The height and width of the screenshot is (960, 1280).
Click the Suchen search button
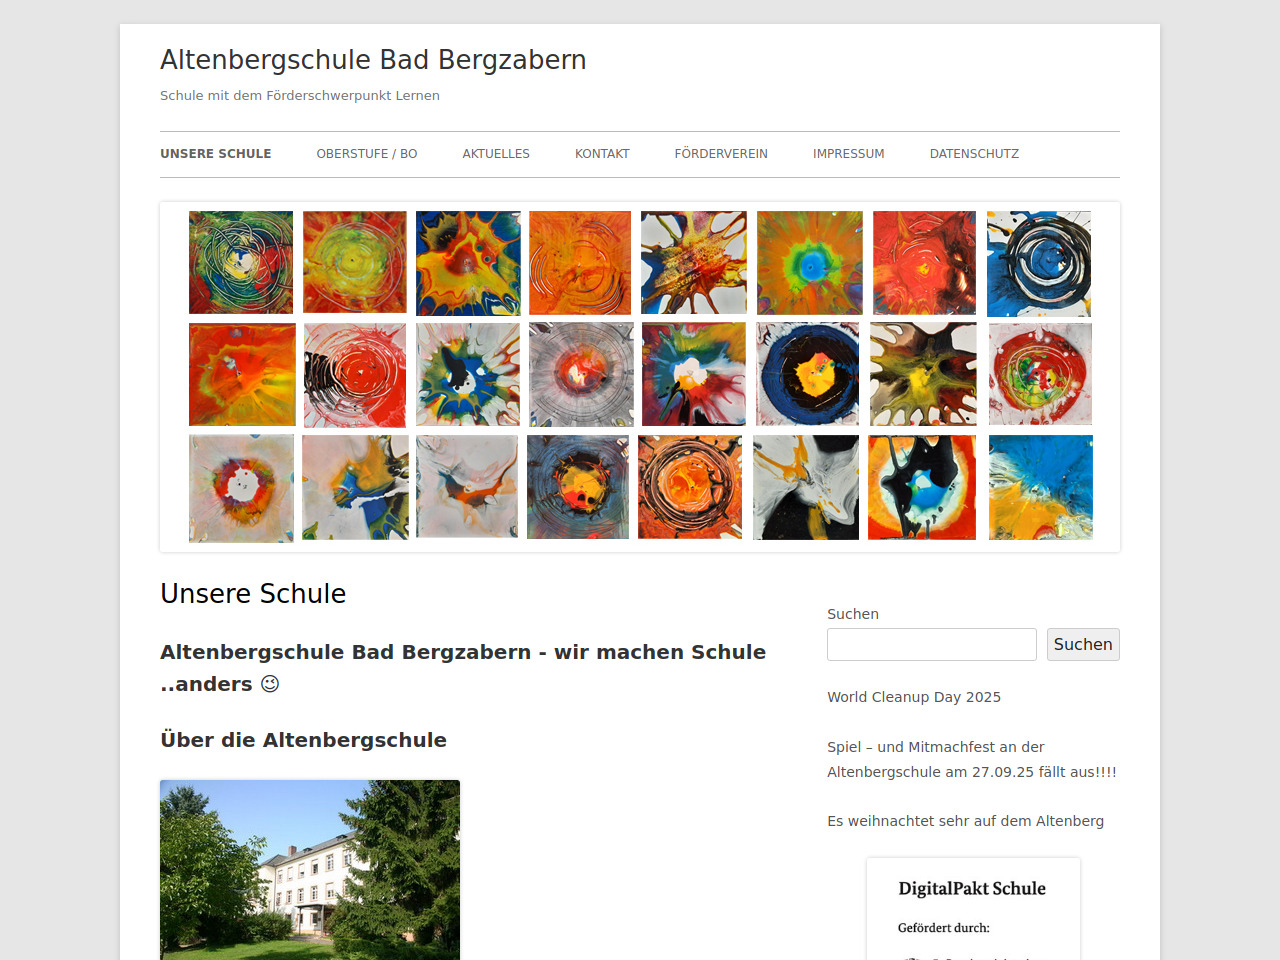(x=1083, y=645)
